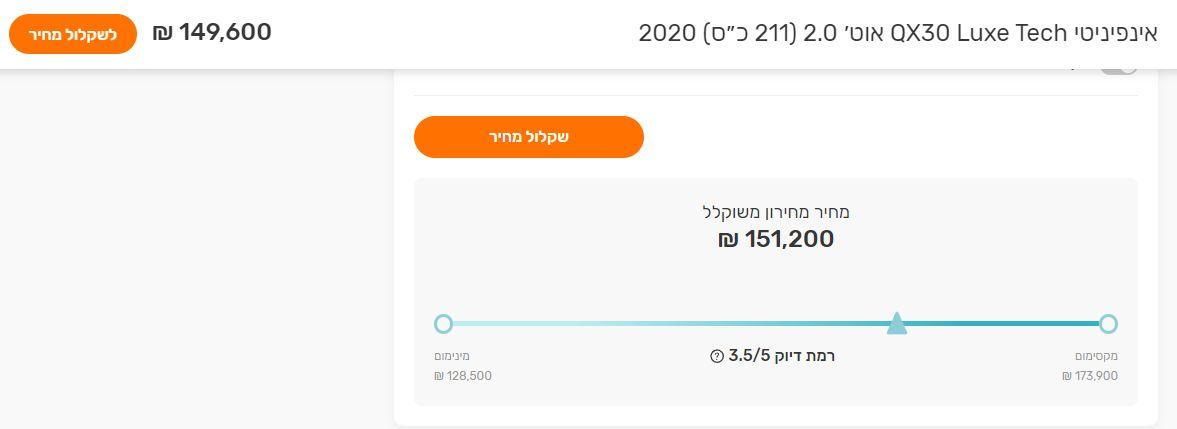
Task: Select the 149,600 price in the header
Action: pos(225,33)
